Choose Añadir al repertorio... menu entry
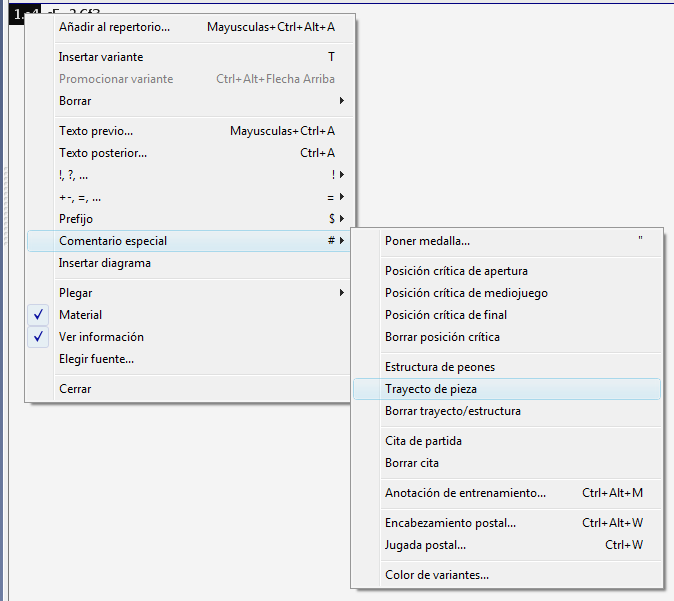 coord(190,27)
